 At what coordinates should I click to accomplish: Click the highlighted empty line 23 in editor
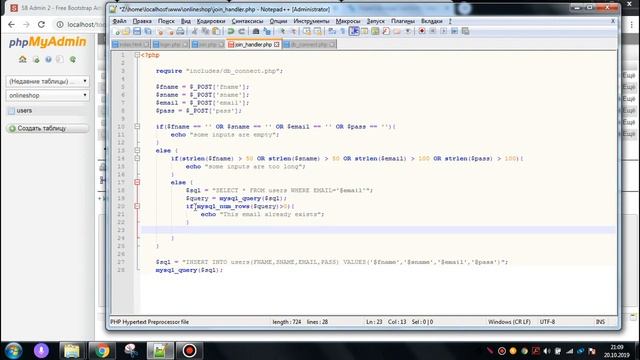[378, 230]
